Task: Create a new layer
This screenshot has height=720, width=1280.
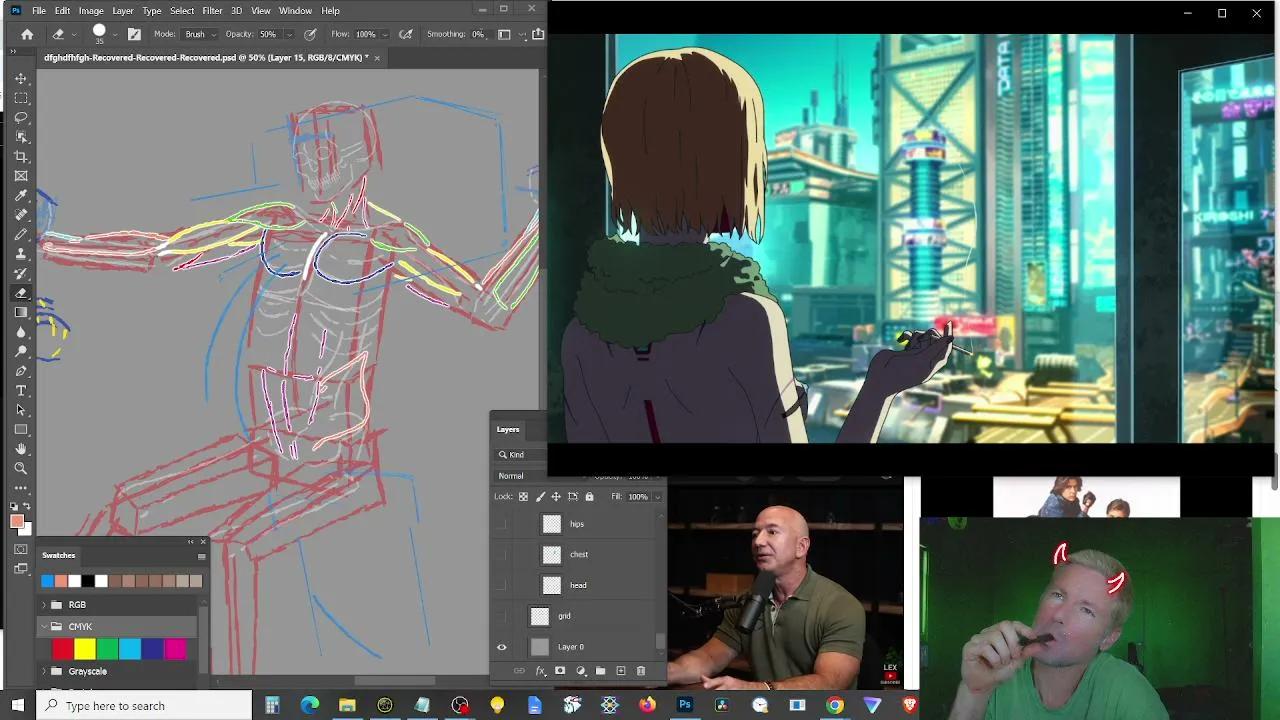Action: [621, 671]
